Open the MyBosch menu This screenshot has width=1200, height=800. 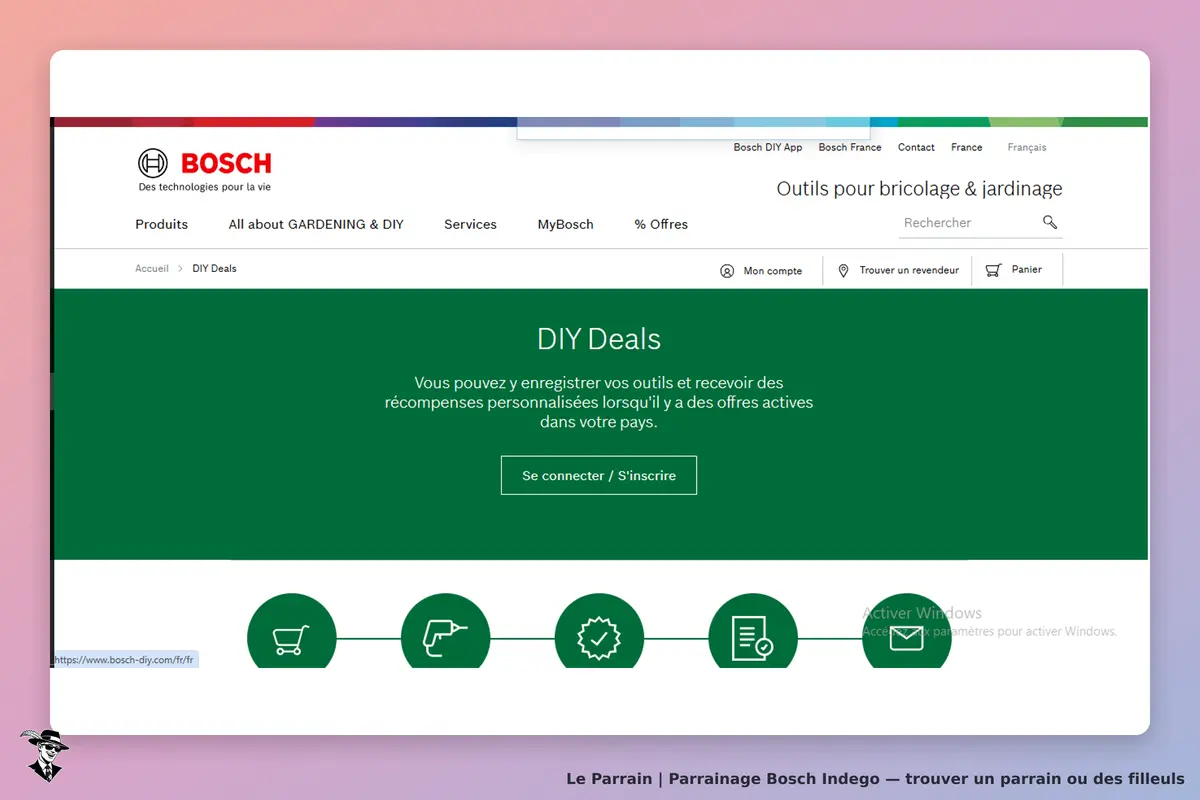coord(565,224)
